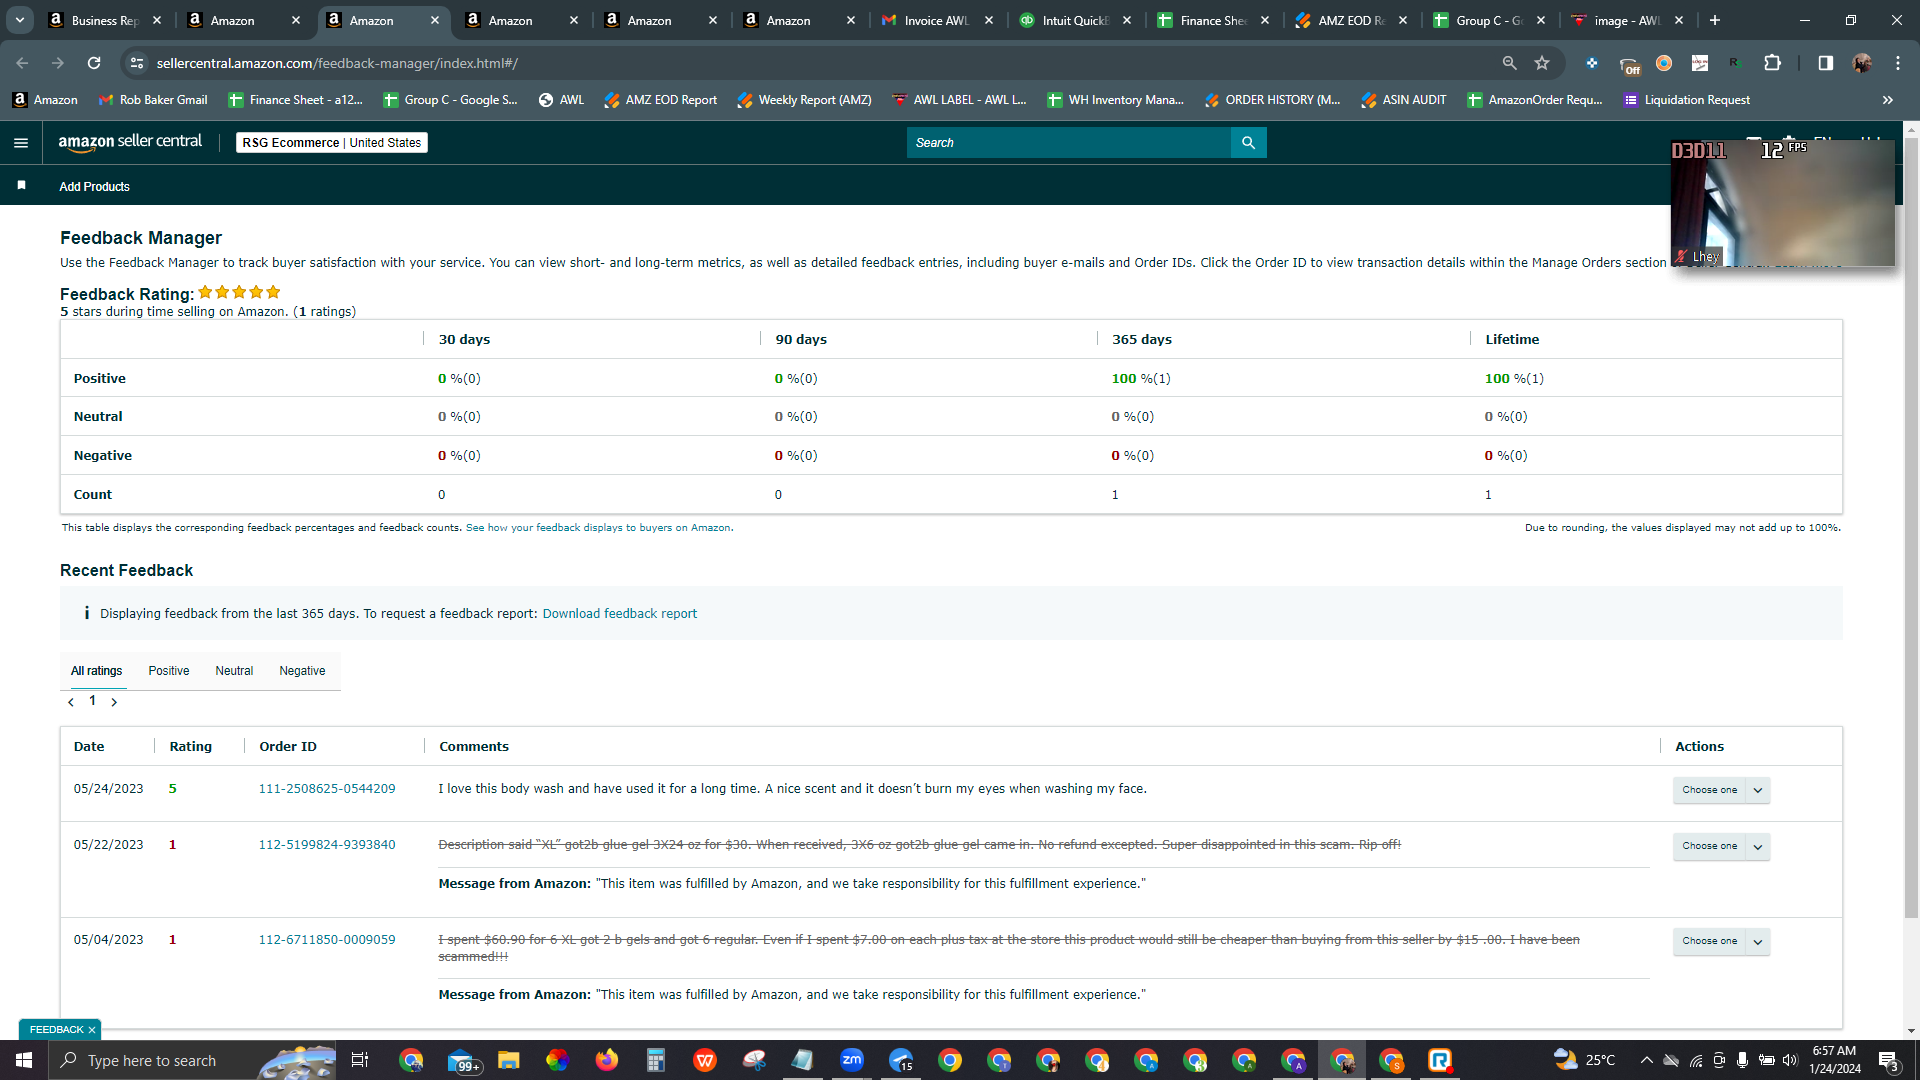This screenshot has width=1920, height=1080.
Task: Open the Chrome three-dot menu
Action: point(1898,63)
